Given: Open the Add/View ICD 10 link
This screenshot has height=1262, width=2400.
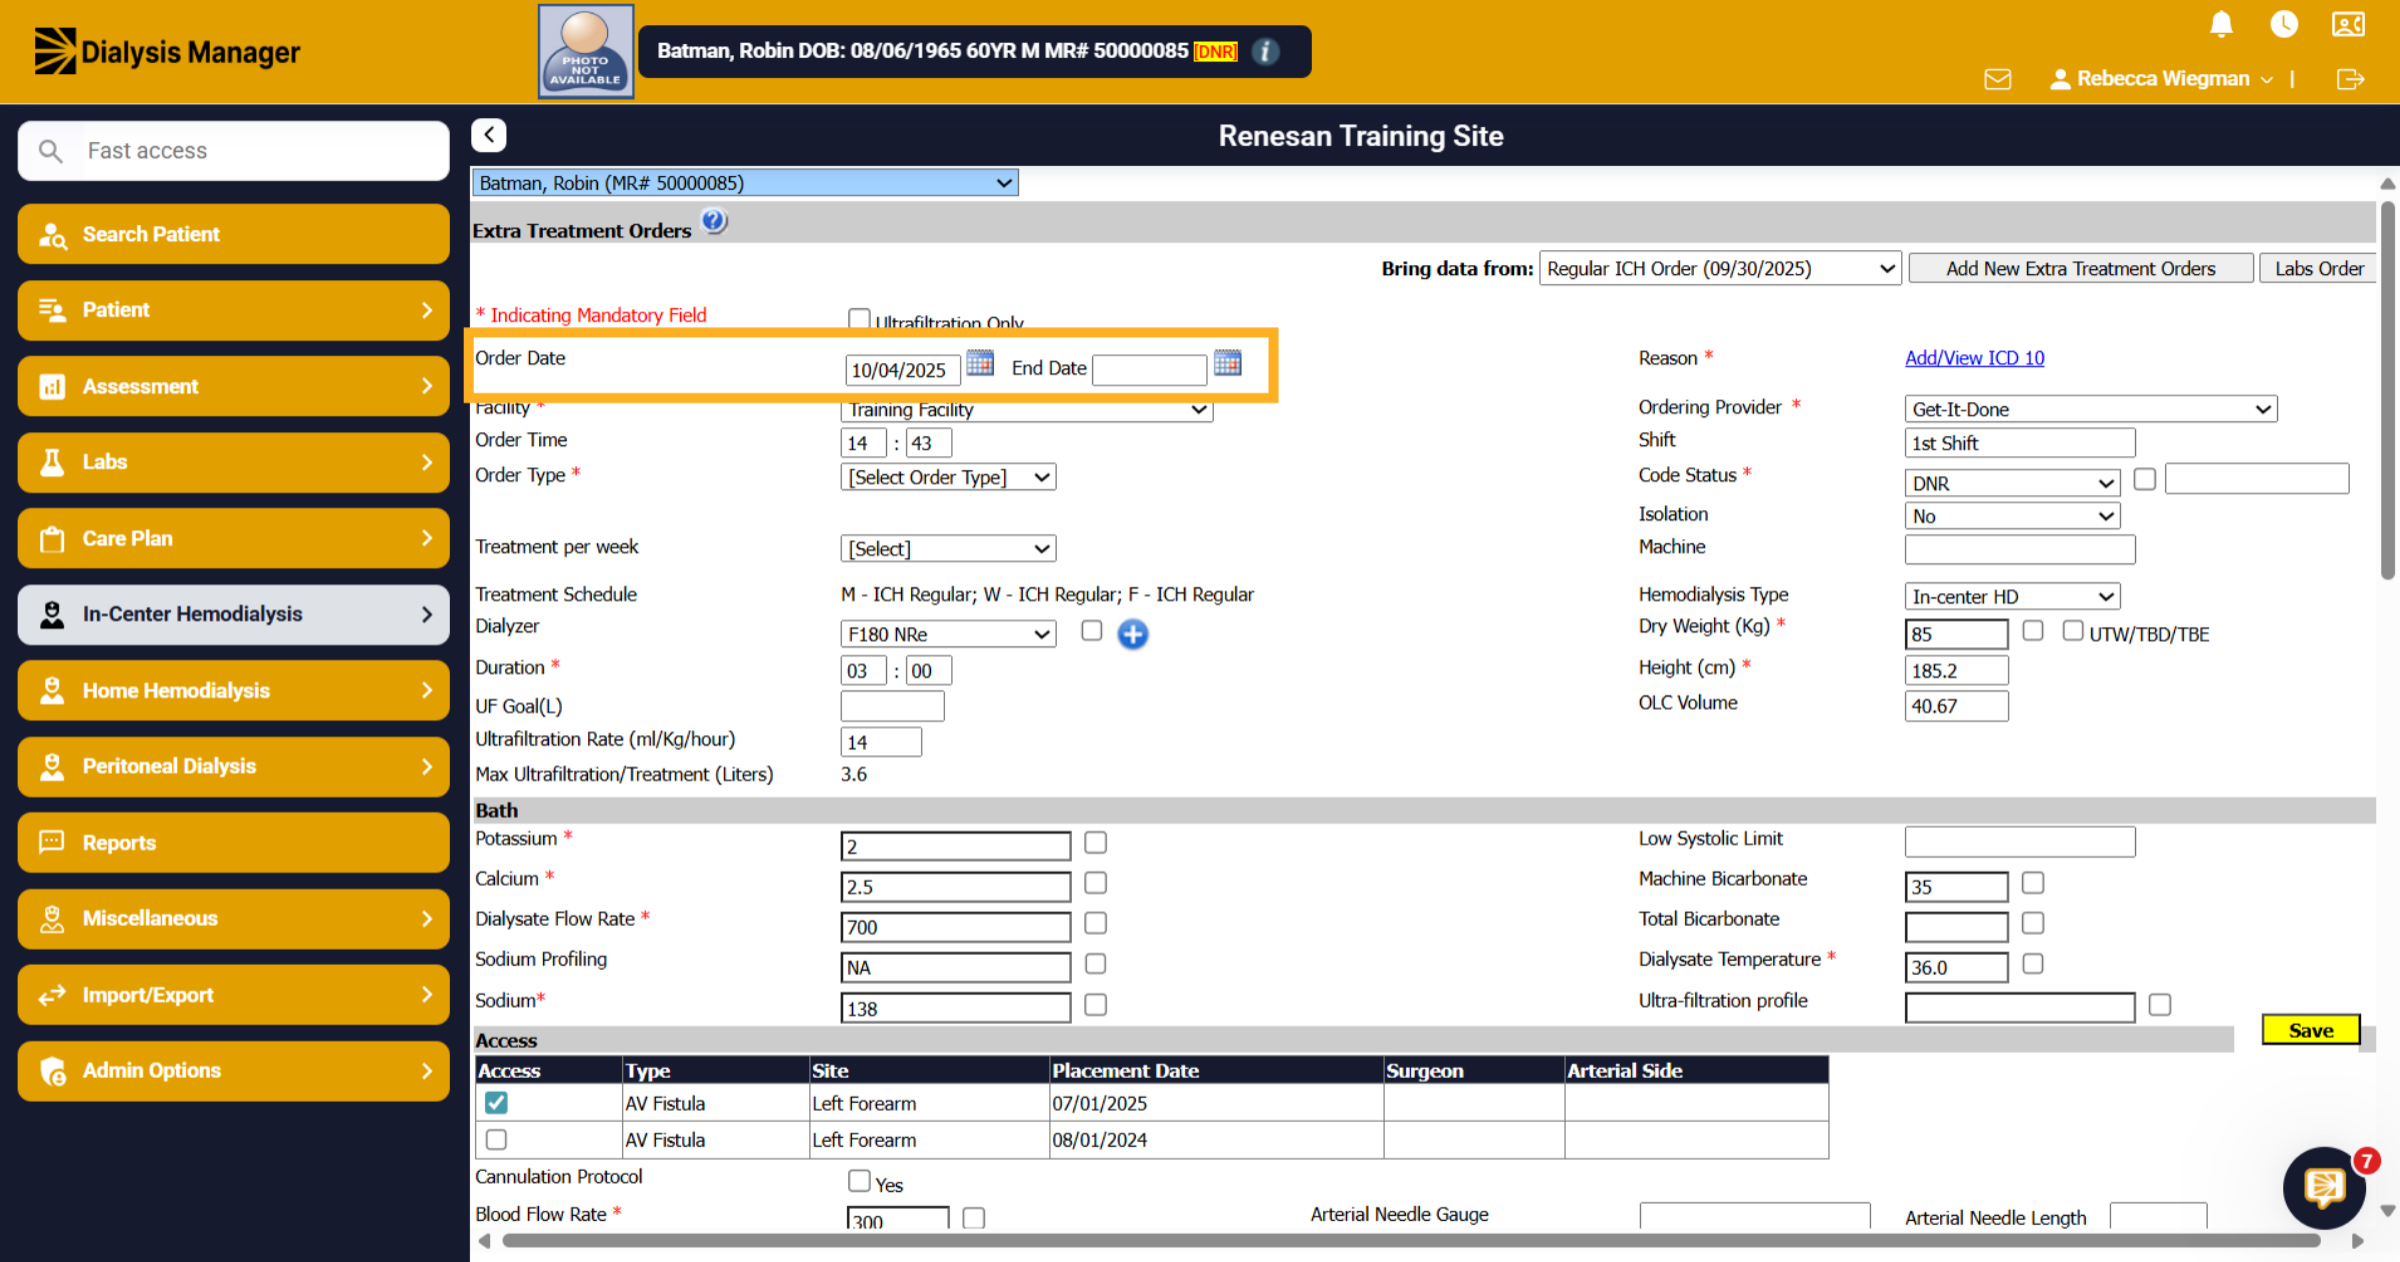Looking at the screenshot, I should click(x=1974, y=358).
